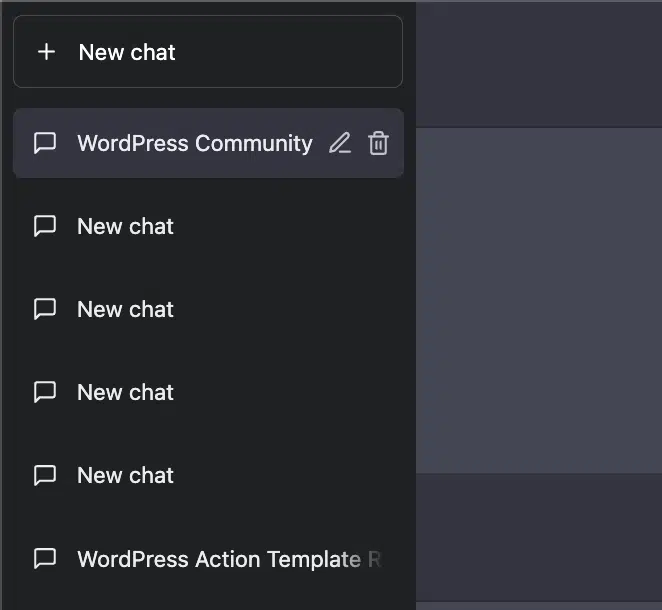662x610 pixels.
Task: Click the chat bubble icon beside WordPress Action Template
Action: [45, 559]
